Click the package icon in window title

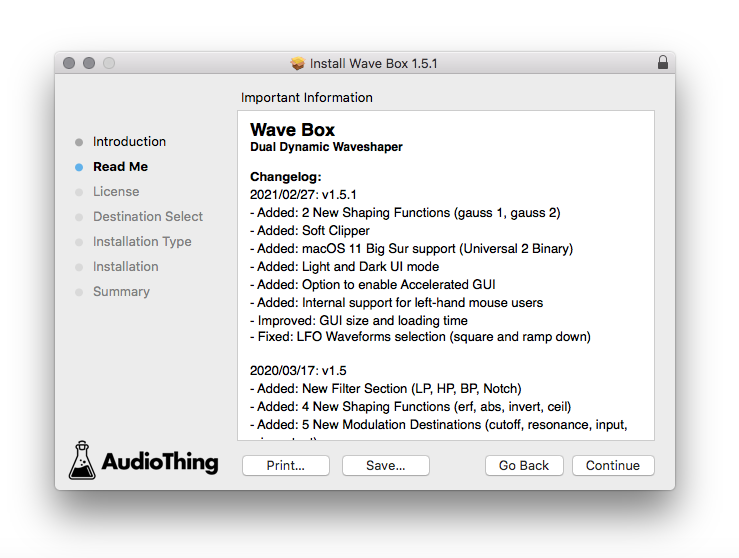[x=297, y=63]
